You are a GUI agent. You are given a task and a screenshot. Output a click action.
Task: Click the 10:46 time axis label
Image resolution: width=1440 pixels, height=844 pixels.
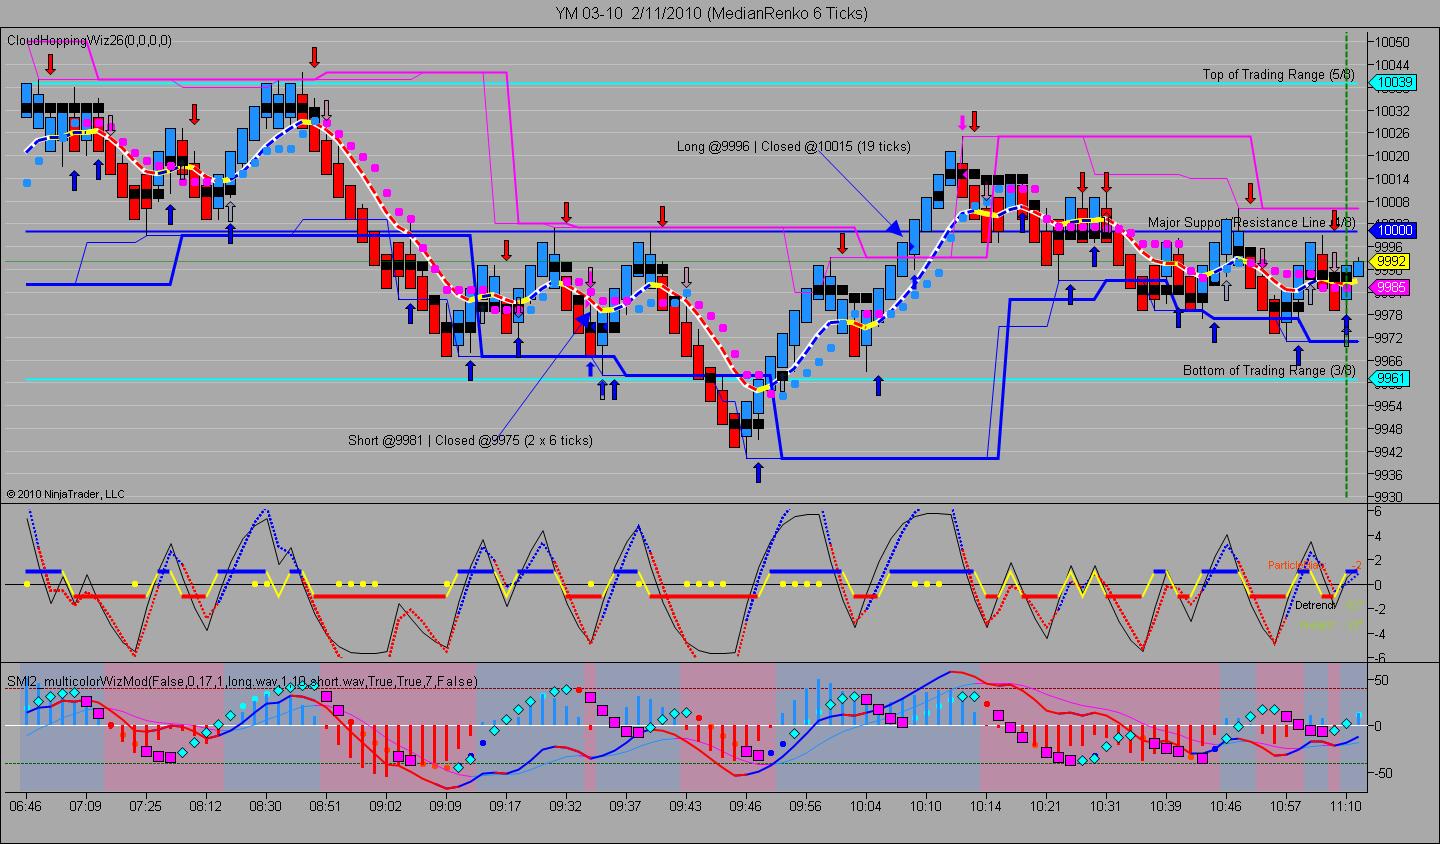tap(1225, 805)
